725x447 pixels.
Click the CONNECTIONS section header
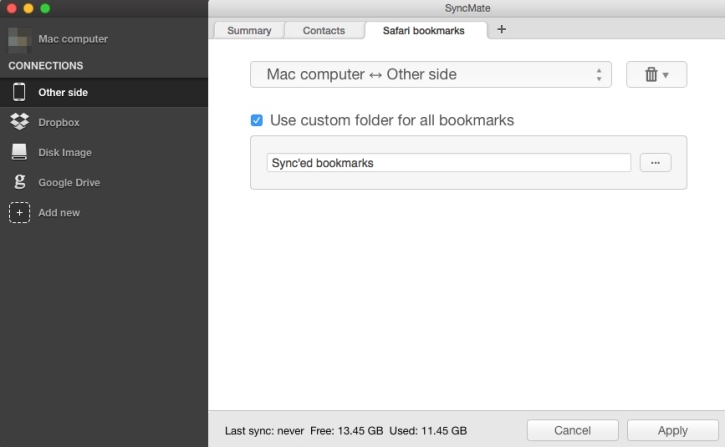click(45, 66)
